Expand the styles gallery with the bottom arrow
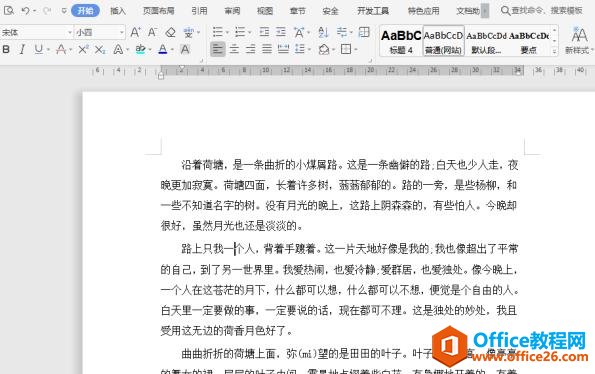 click(554, 50)
